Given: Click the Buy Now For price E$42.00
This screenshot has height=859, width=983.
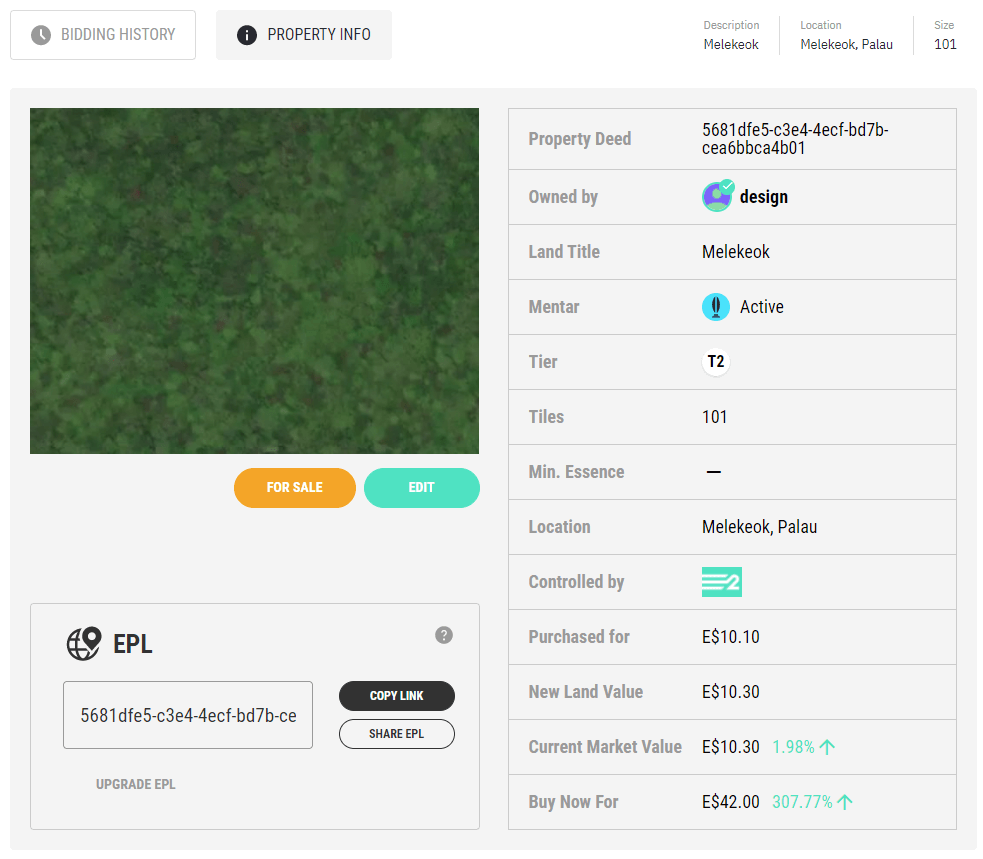Looking at the screenshot, I should pyautogui.click(x=730, y=802).
